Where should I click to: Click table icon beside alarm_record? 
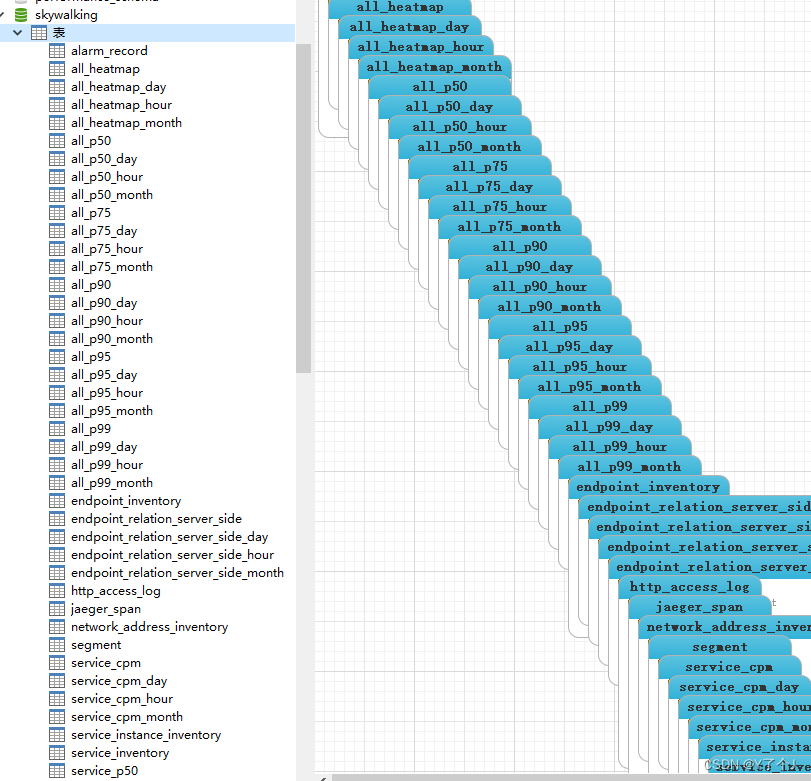(x=57, y=51)
